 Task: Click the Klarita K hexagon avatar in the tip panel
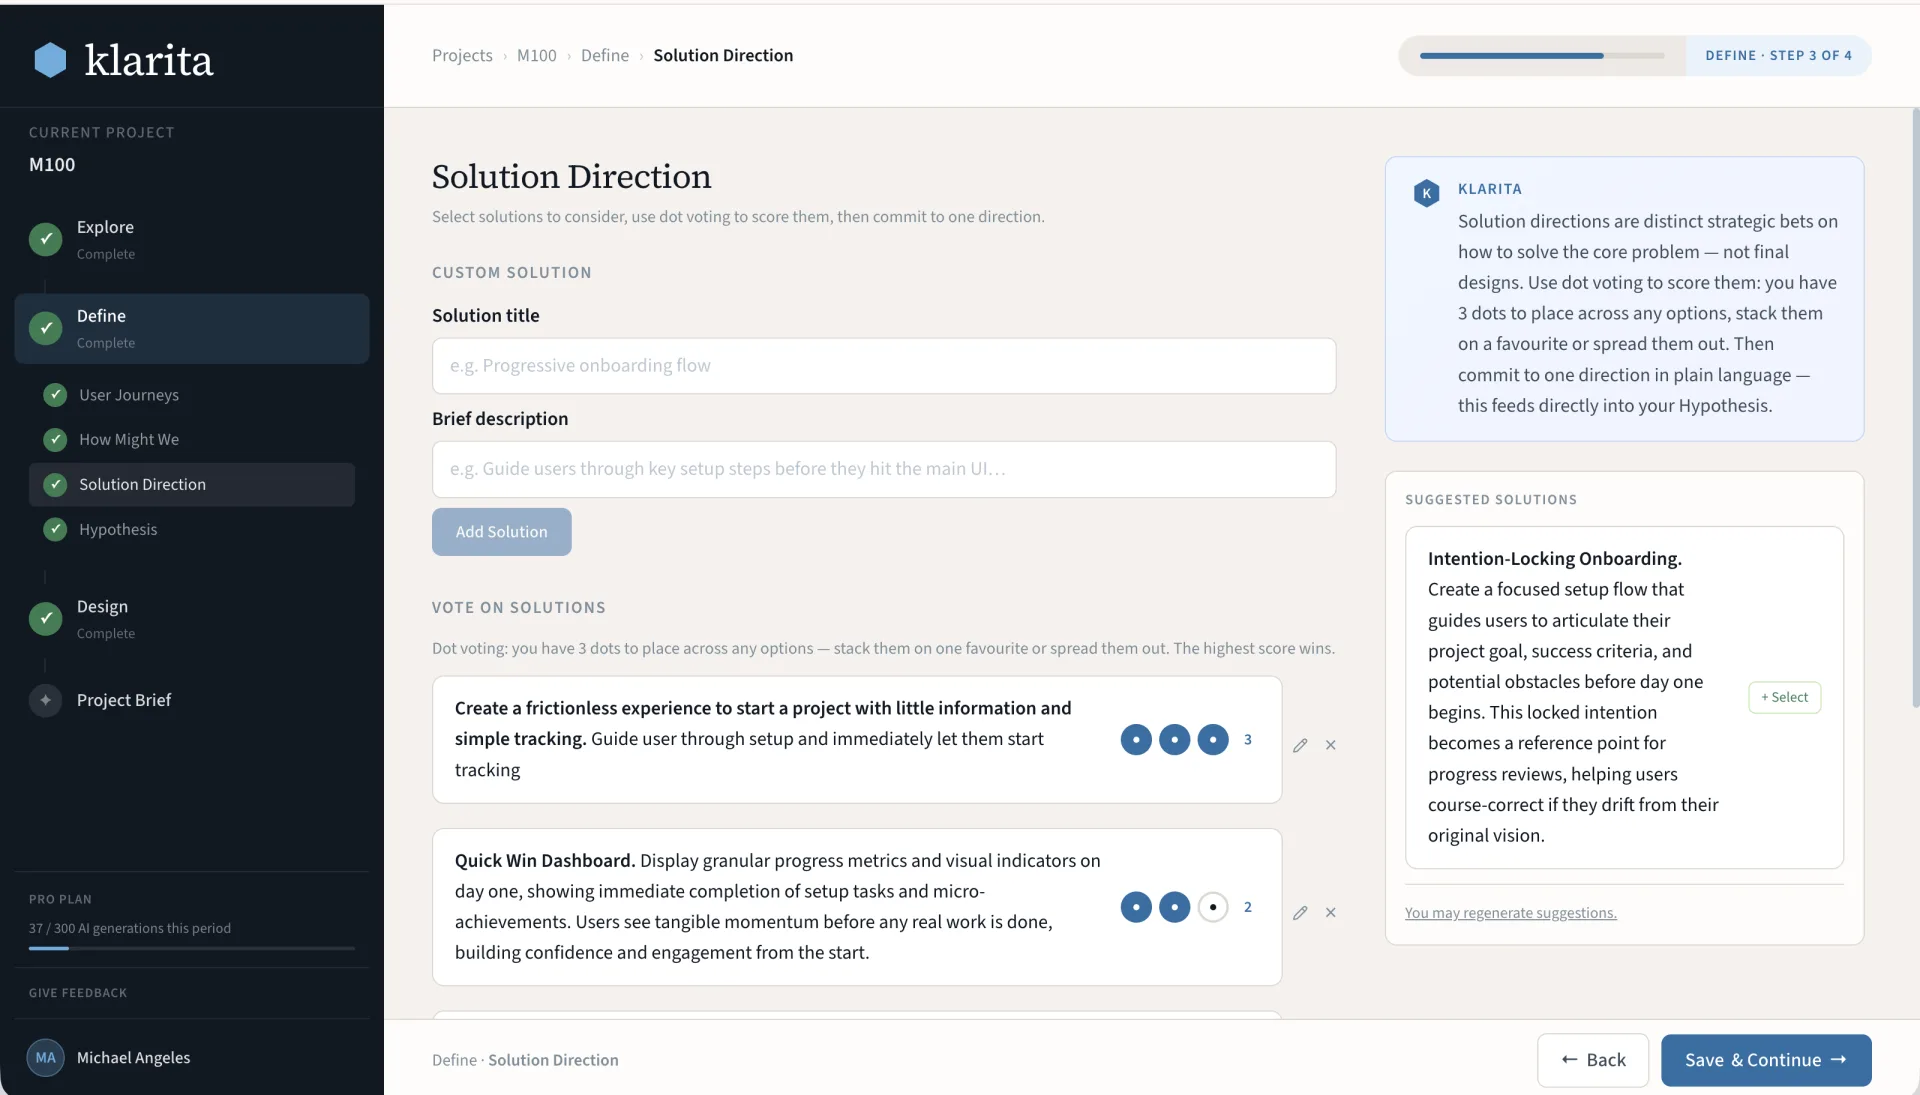1427,193
